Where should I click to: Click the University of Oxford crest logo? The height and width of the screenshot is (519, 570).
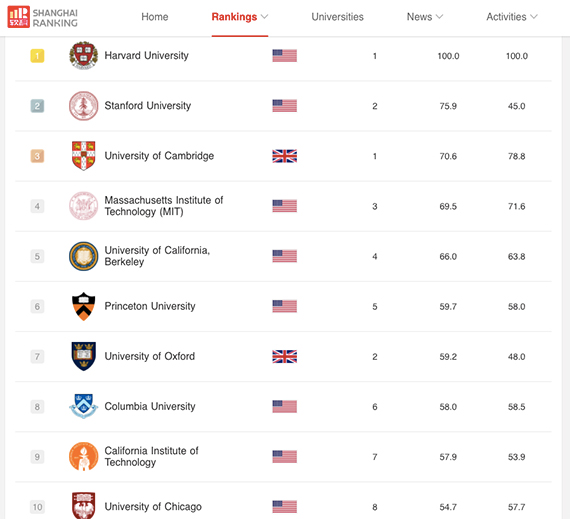point(84,356)
